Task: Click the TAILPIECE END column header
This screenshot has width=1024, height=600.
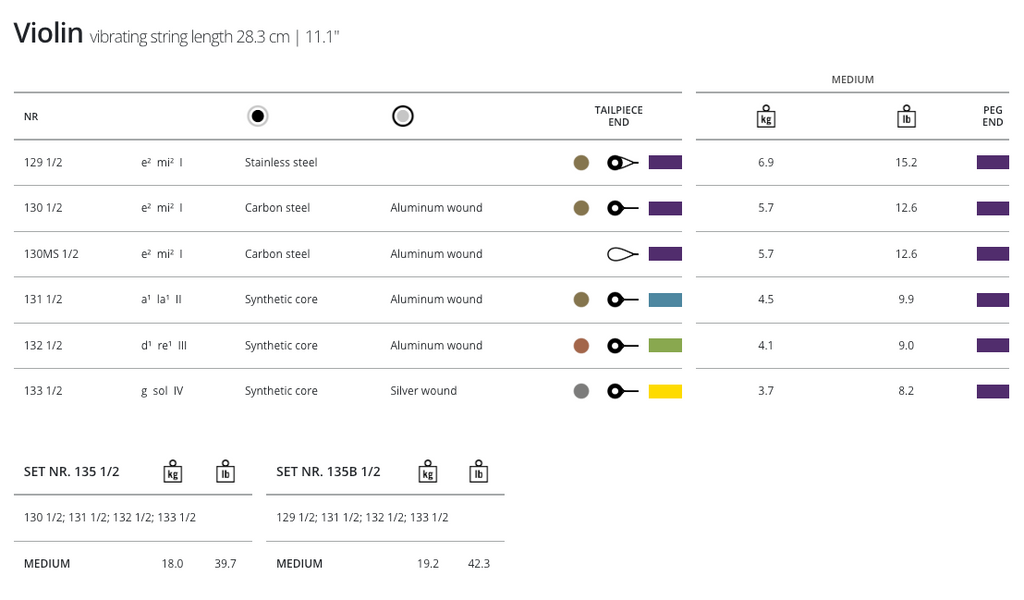Action: pos(618,116)
